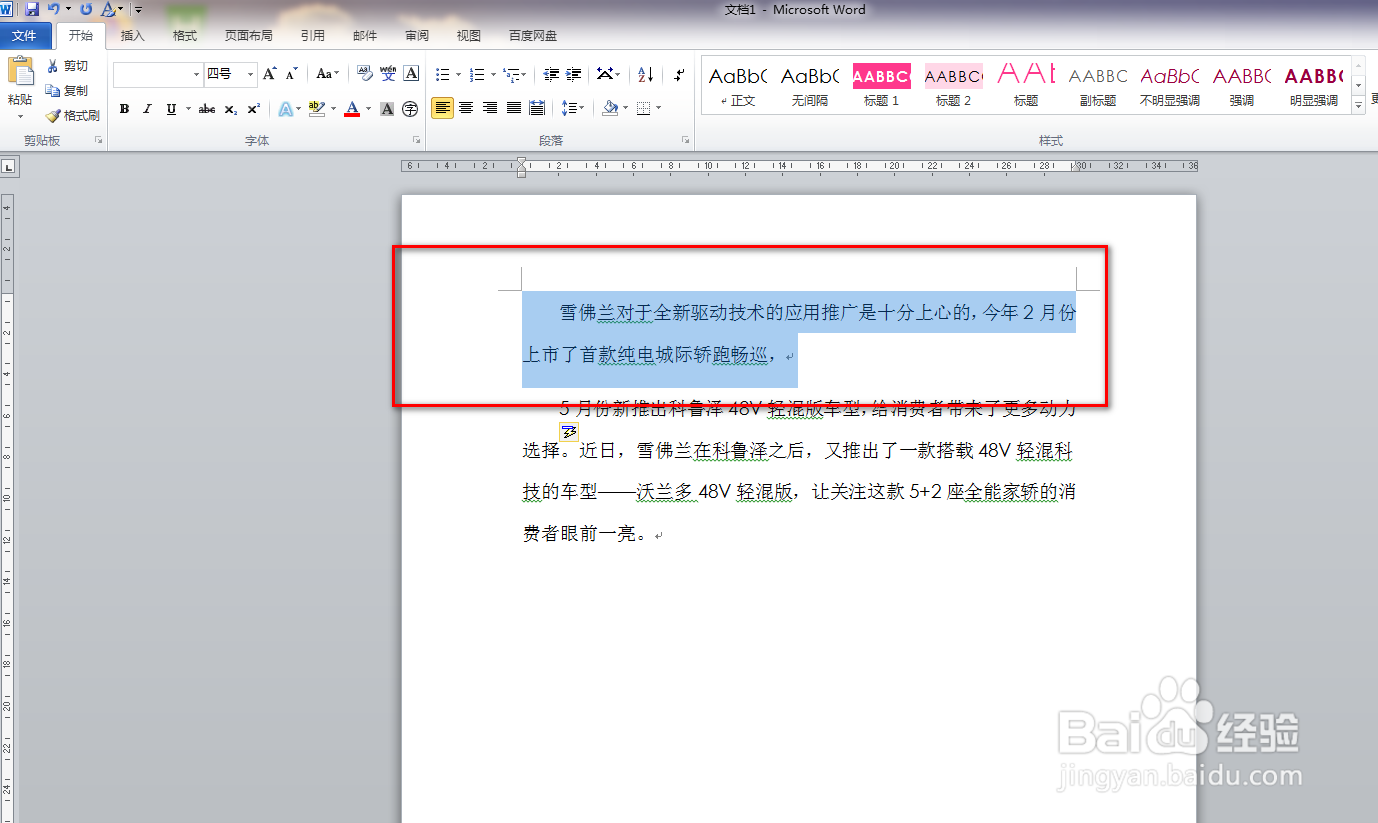The width and height of the screenshot is (1378, 823).
Task: Expand the styles gallery more arrow
Action: coord(1358,106)
